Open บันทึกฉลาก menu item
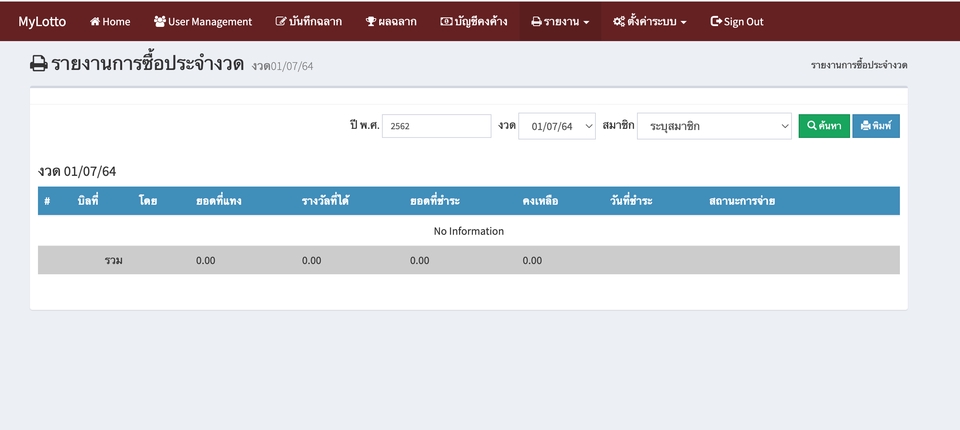Viewport: 960px width, 430px height. click(x=309, y=21)
